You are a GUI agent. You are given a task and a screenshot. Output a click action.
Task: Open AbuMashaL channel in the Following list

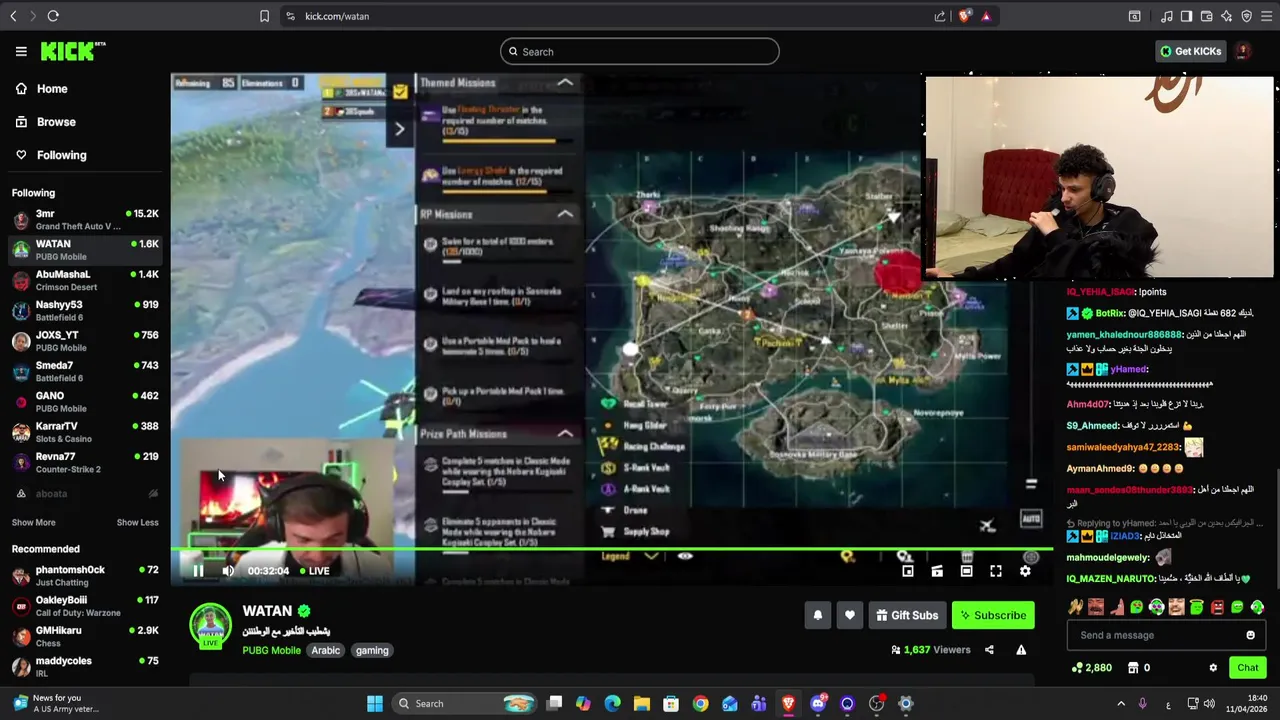click(85, 280)
